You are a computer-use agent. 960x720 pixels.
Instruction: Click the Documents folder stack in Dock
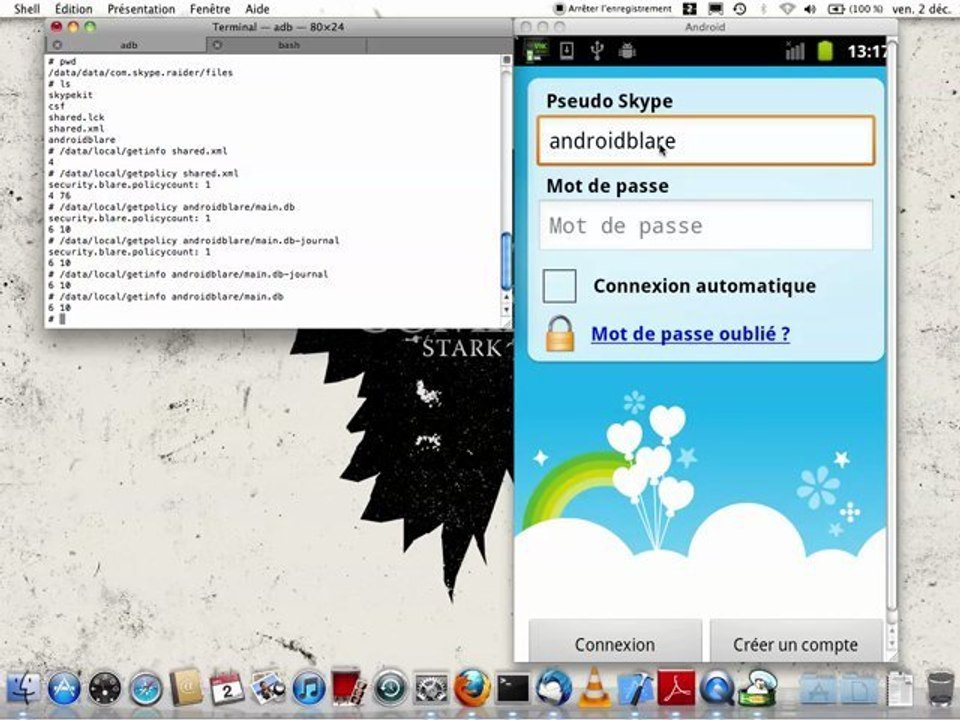pyautogui.click(x=858, y=689)
